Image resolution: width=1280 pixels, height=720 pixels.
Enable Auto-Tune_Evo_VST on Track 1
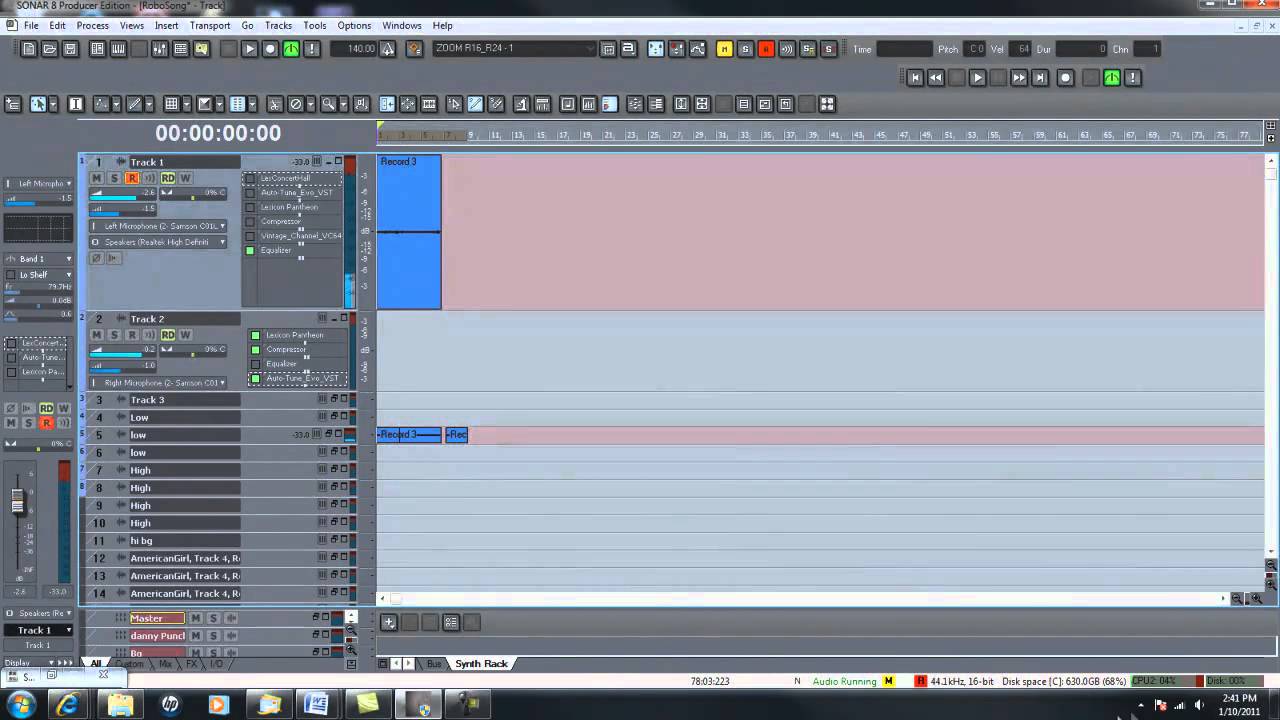[250, 193]
